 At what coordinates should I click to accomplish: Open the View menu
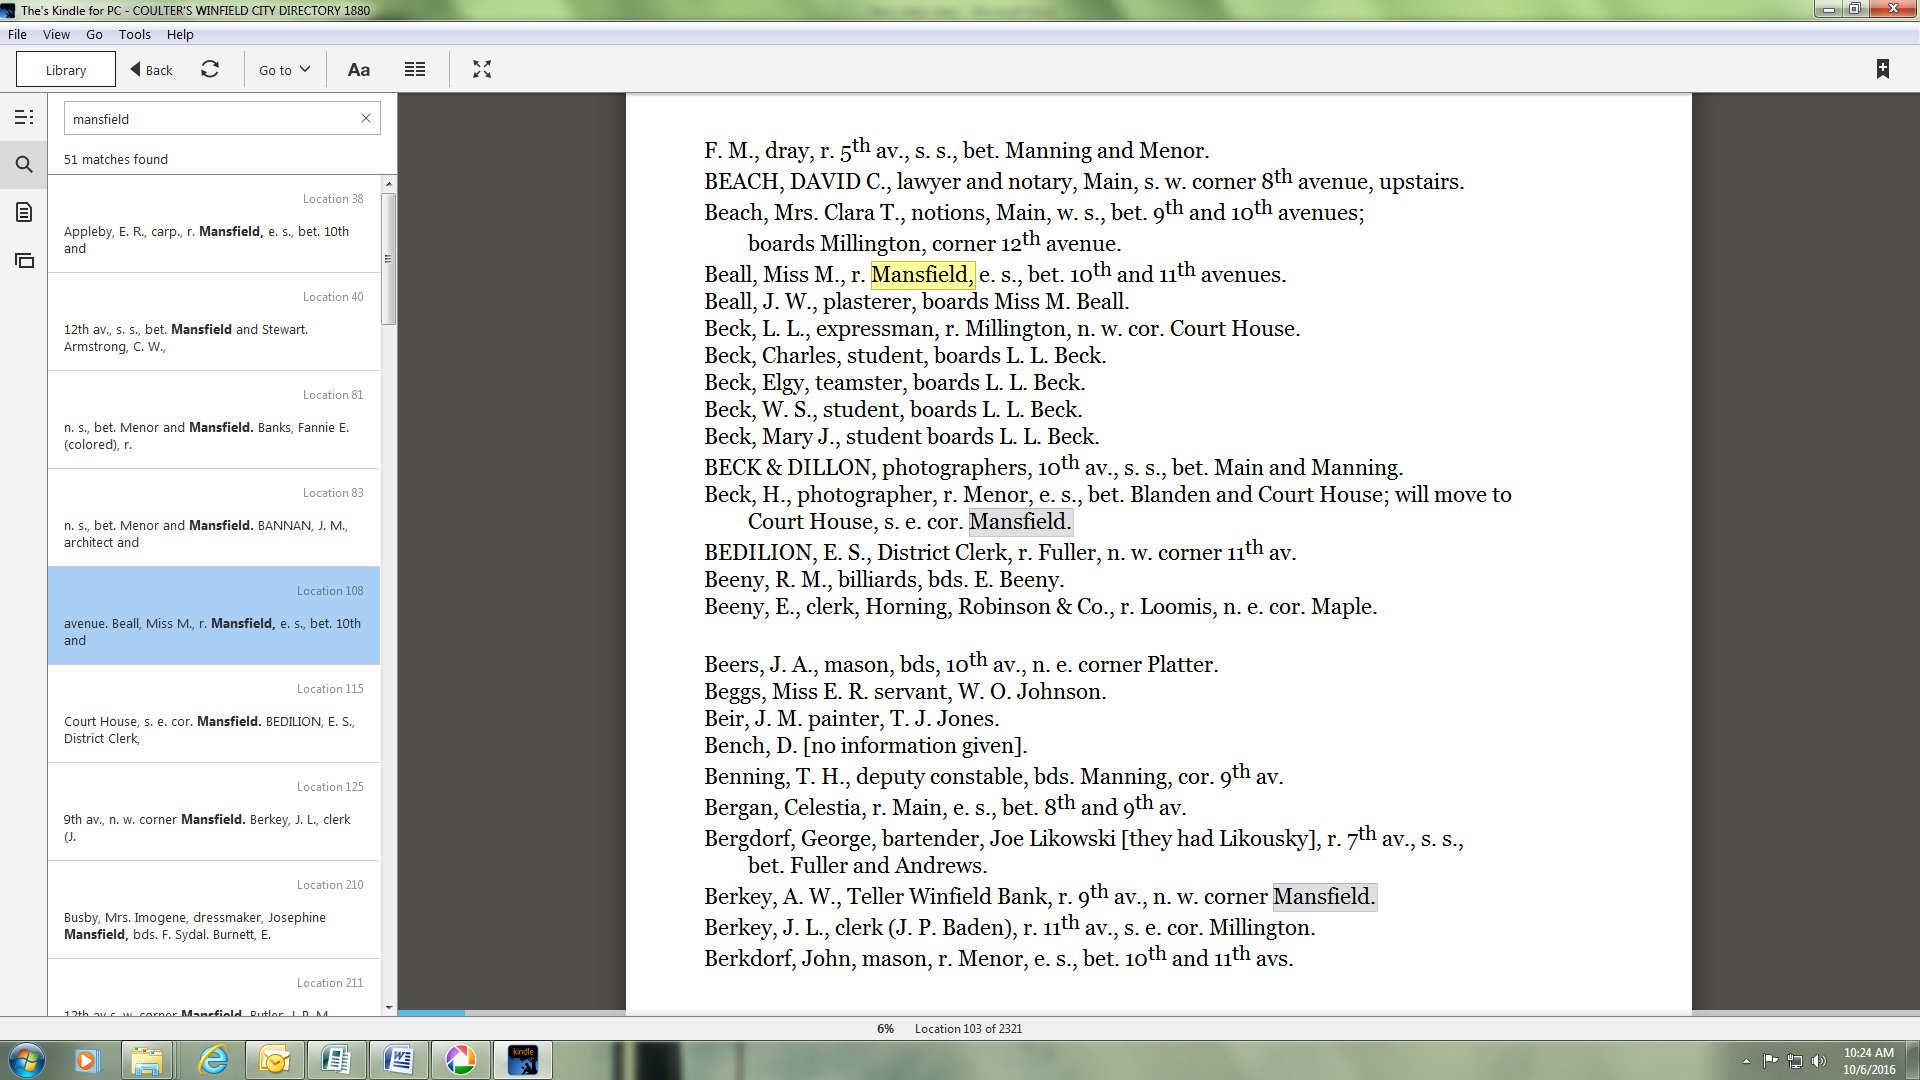[x=56, y=34]
